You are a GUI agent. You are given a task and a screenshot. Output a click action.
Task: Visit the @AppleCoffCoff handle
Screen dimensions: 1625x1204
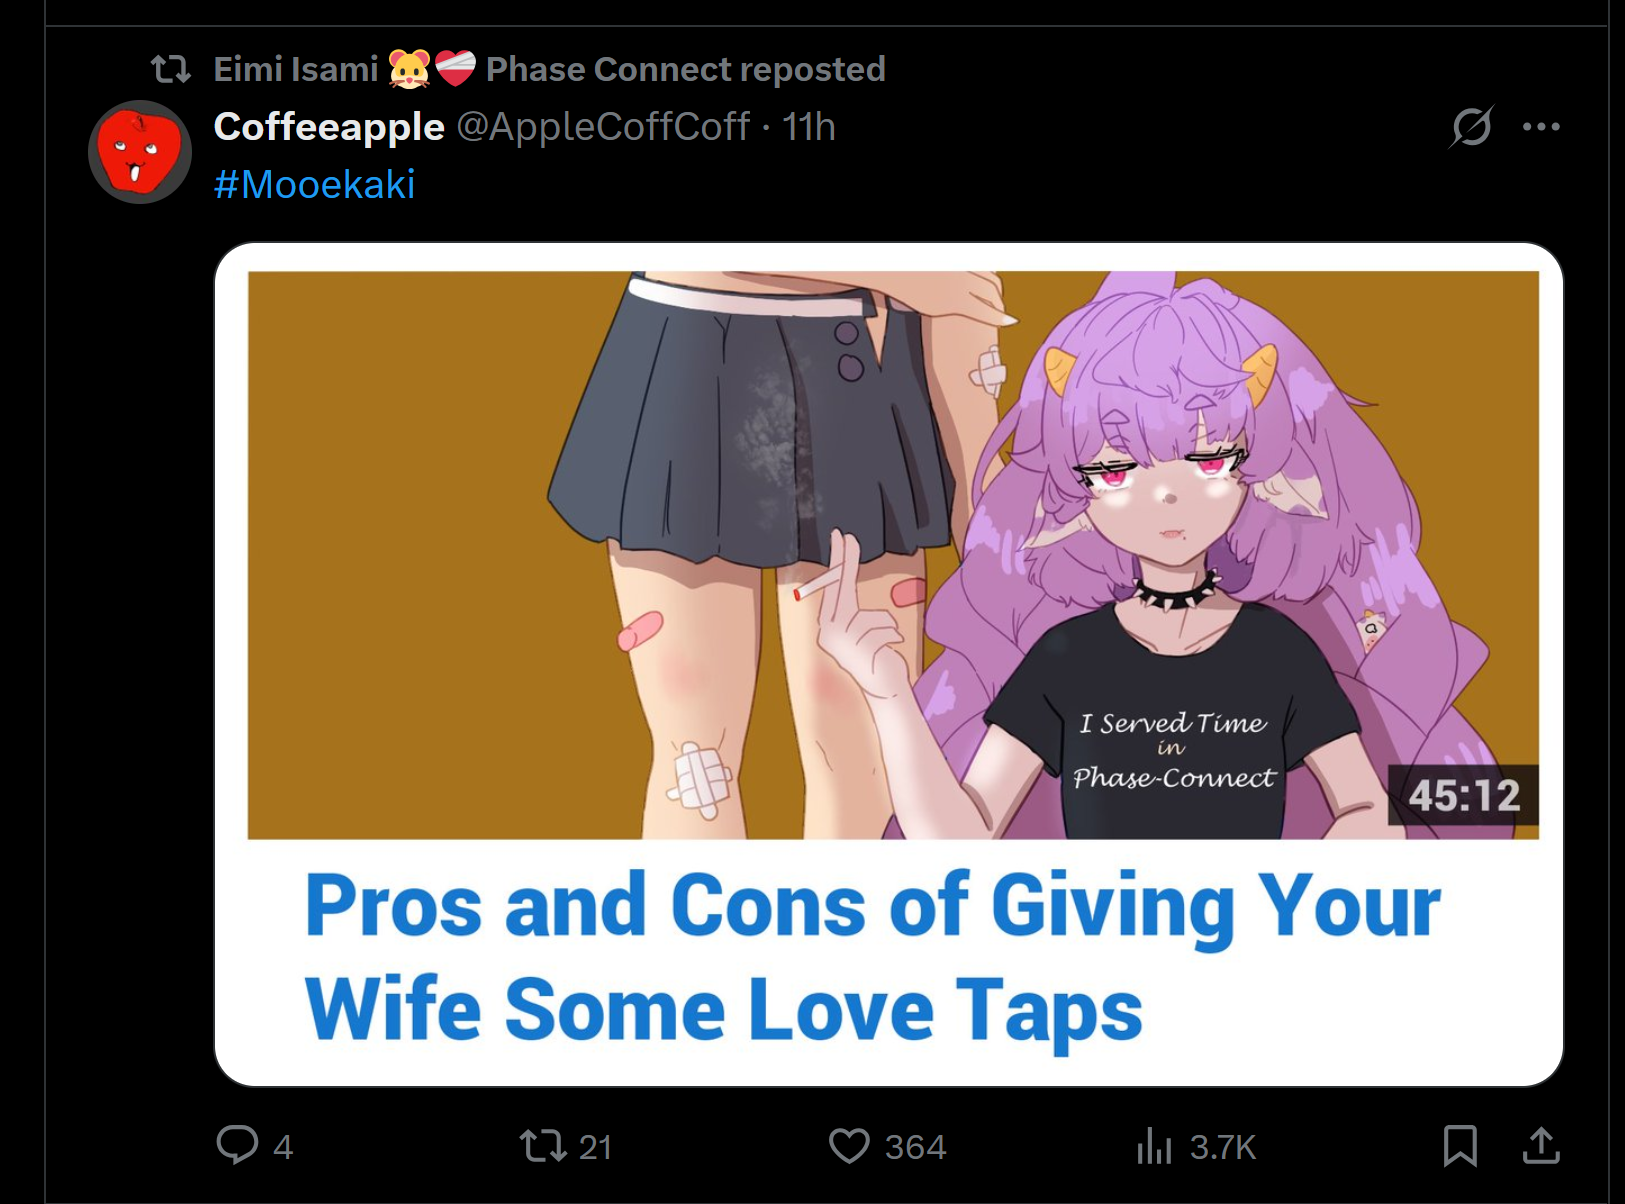(603, 127)
